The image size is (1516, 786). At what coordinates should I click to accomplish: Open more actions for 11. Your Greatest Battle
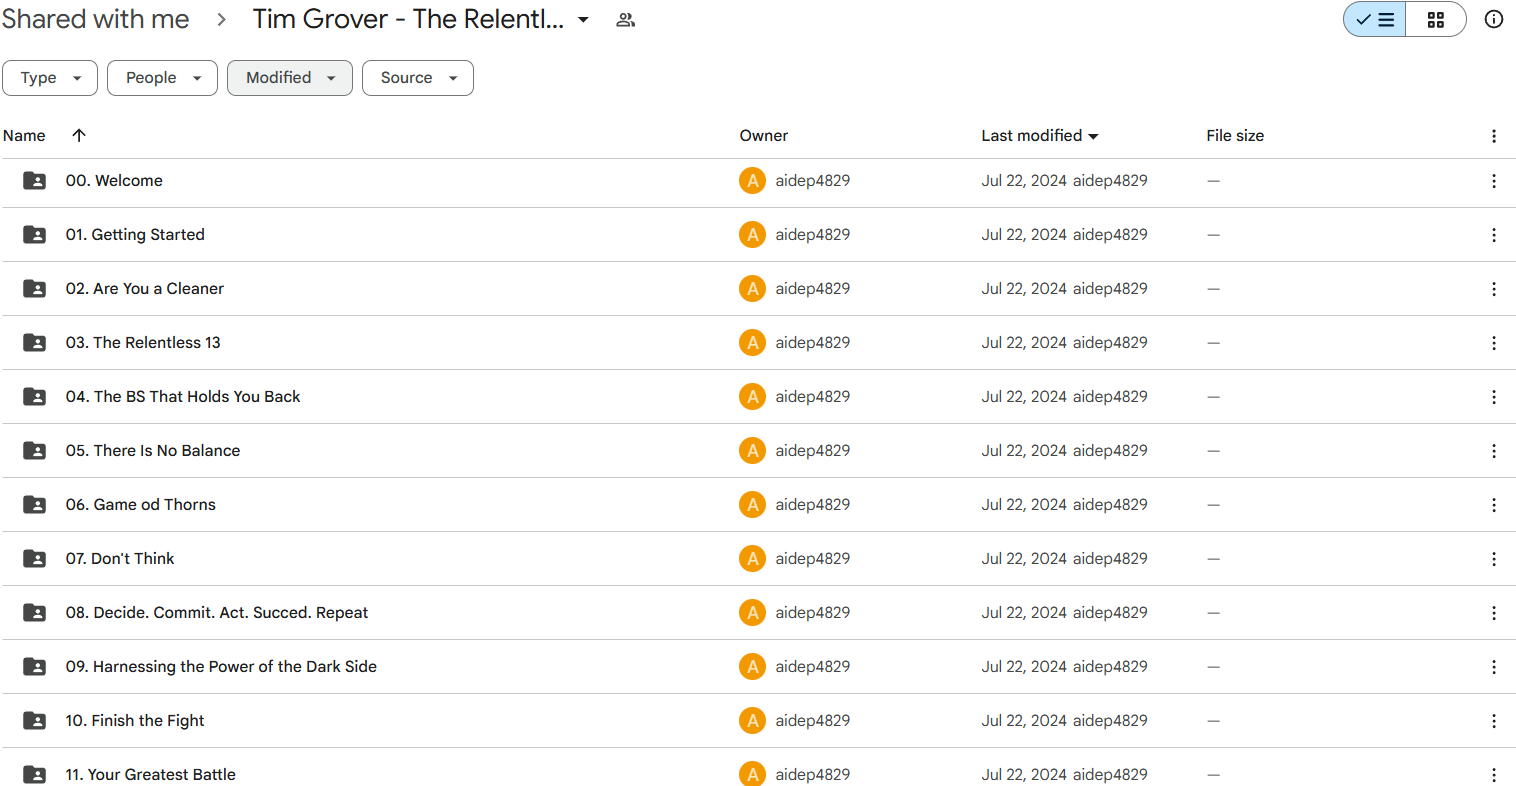1494,775
